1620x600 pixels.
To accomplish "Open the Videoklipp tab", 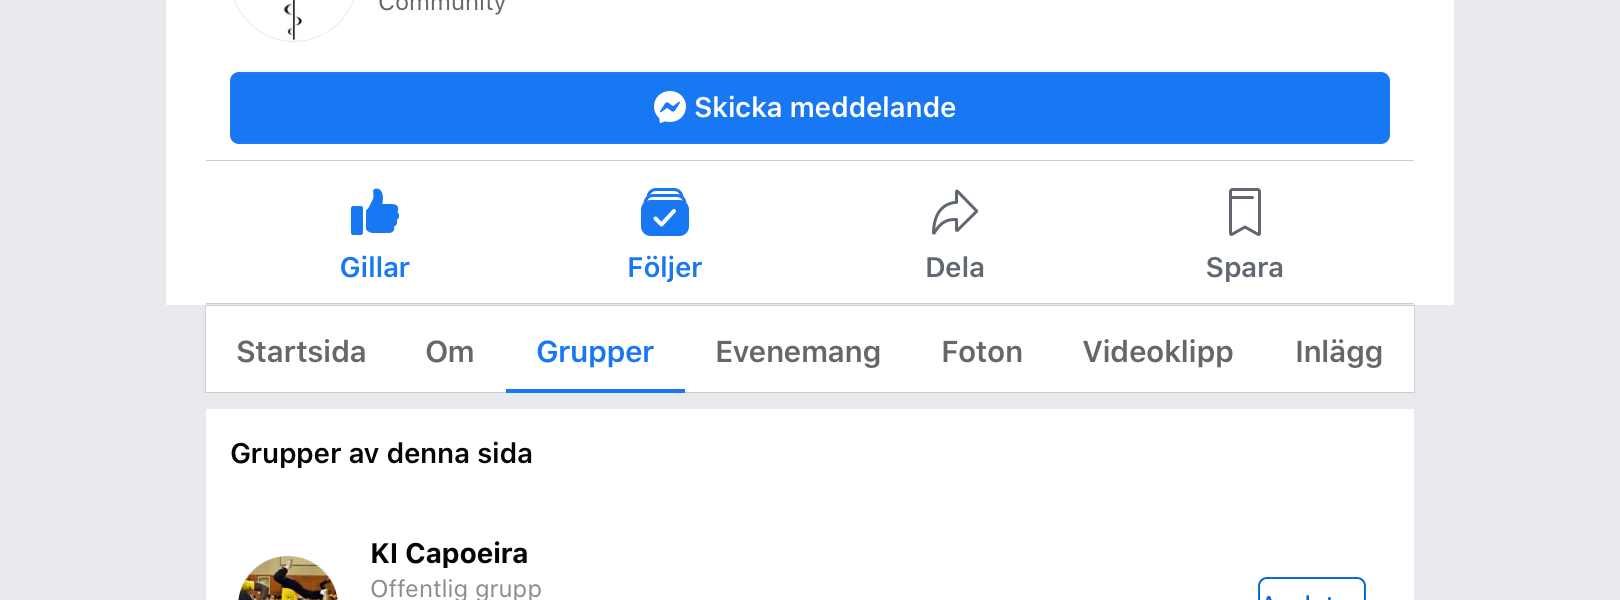I will tap(1158, 351).
